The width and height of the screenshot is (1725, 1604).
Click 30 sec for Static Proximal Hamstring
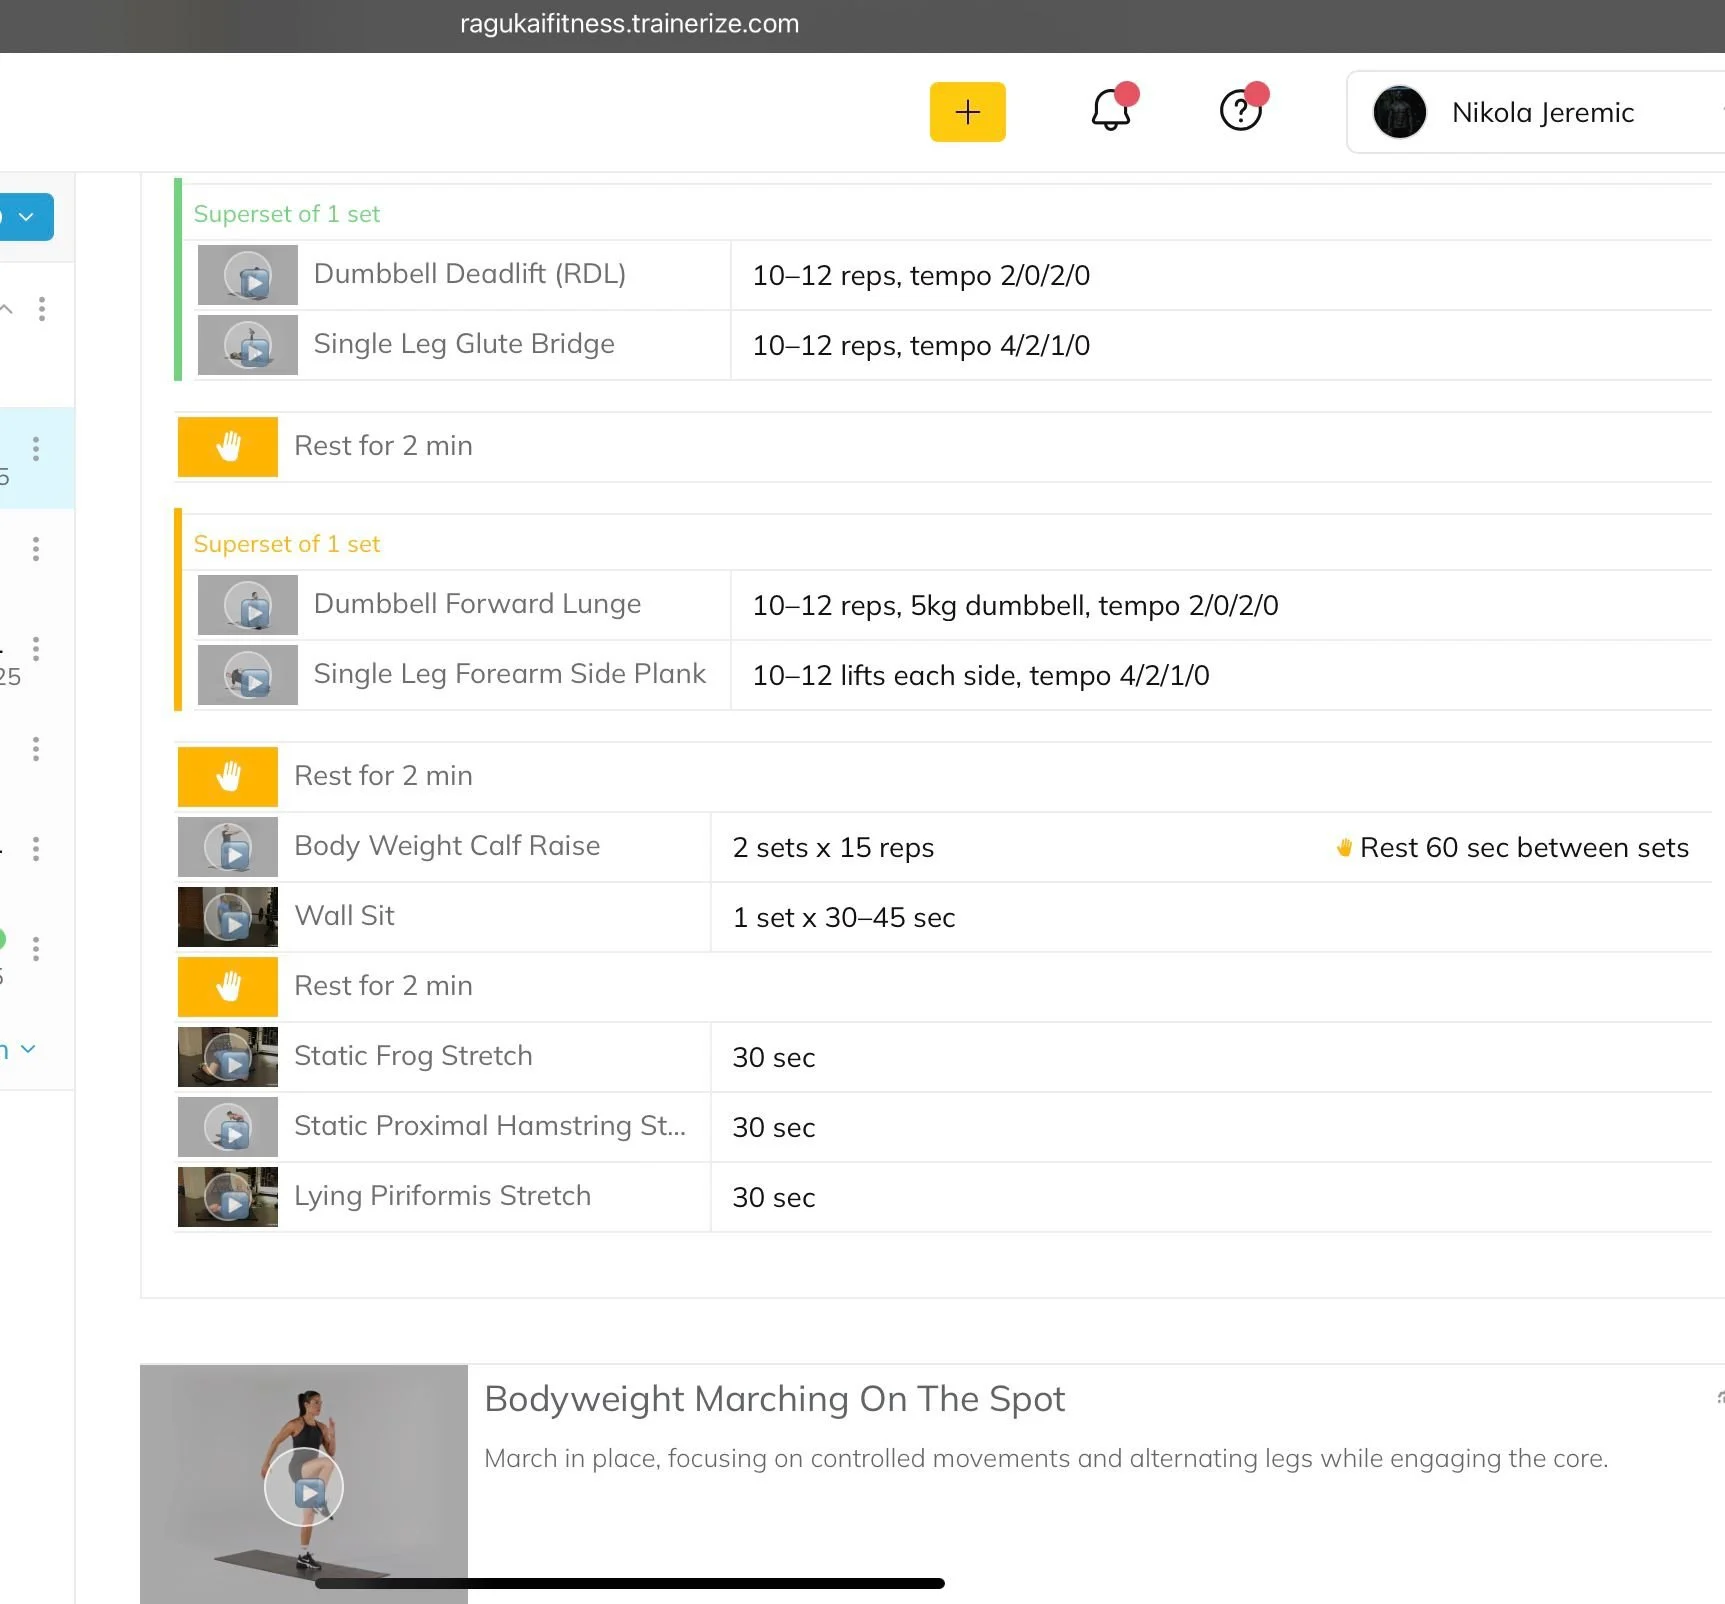(x=774, y=1128)
